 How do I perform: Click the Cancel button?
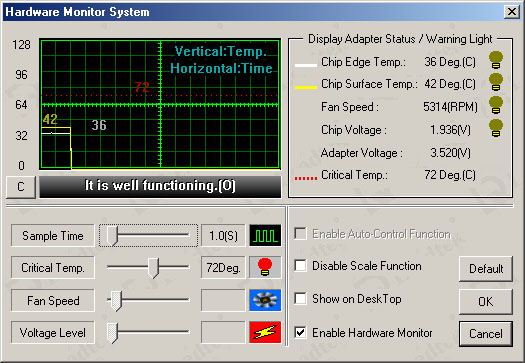[486, 334]
